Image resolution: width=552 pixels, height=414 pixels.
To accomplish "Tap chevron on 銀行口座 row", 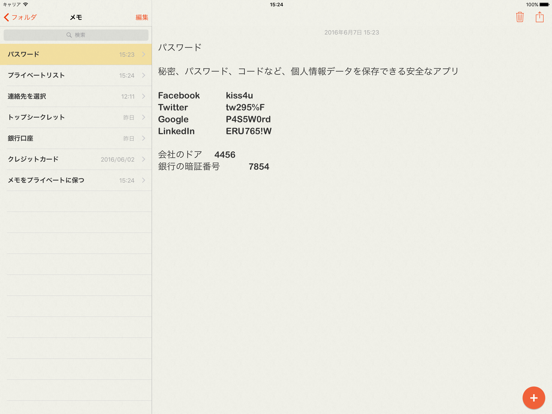I will click(144, 138).
